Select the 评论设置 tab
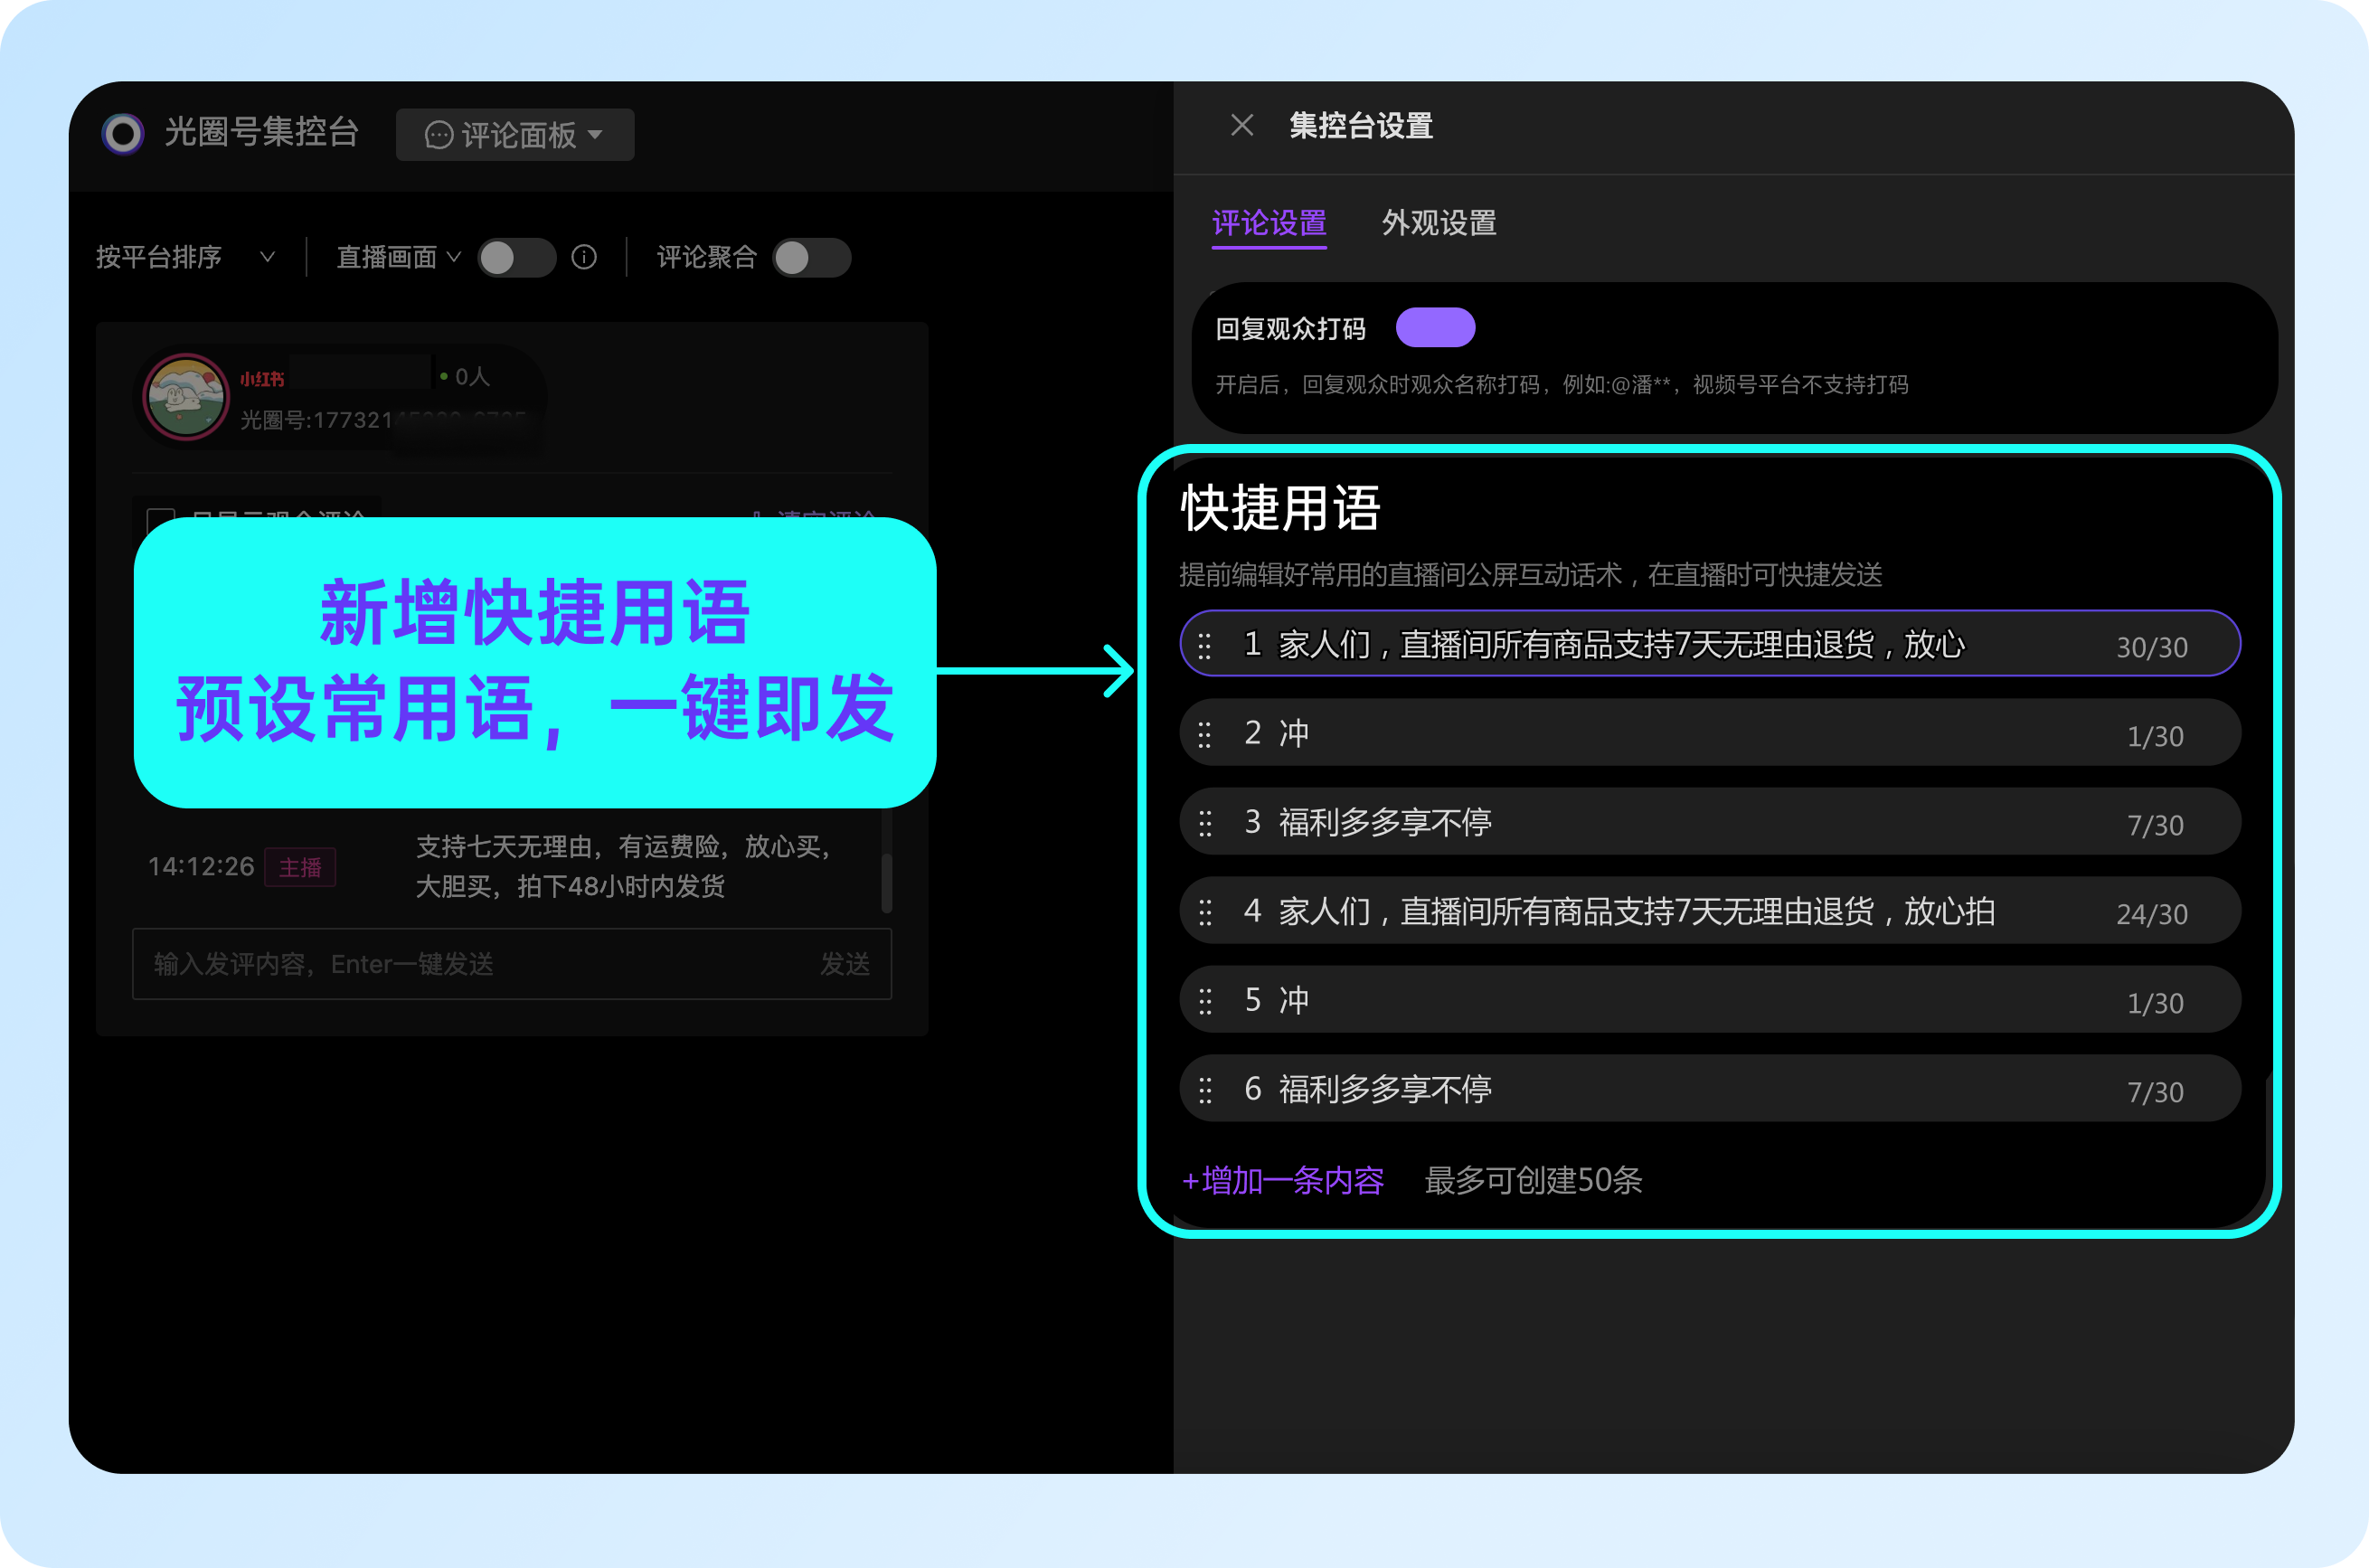Image resolution: width=2369 pixels, height=1568 pixels. (1269, 224)
